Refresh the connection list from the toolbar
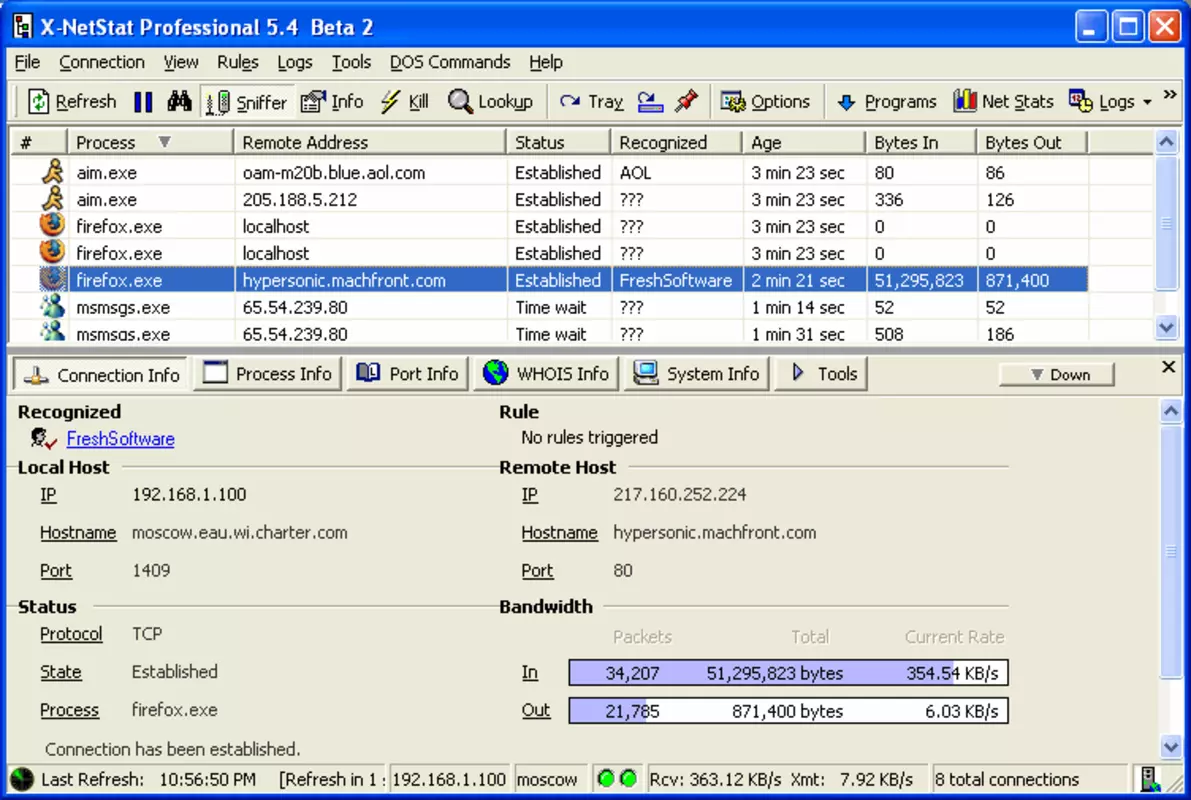Screen dimensions: 1191x800 click(x=71, y=102)
